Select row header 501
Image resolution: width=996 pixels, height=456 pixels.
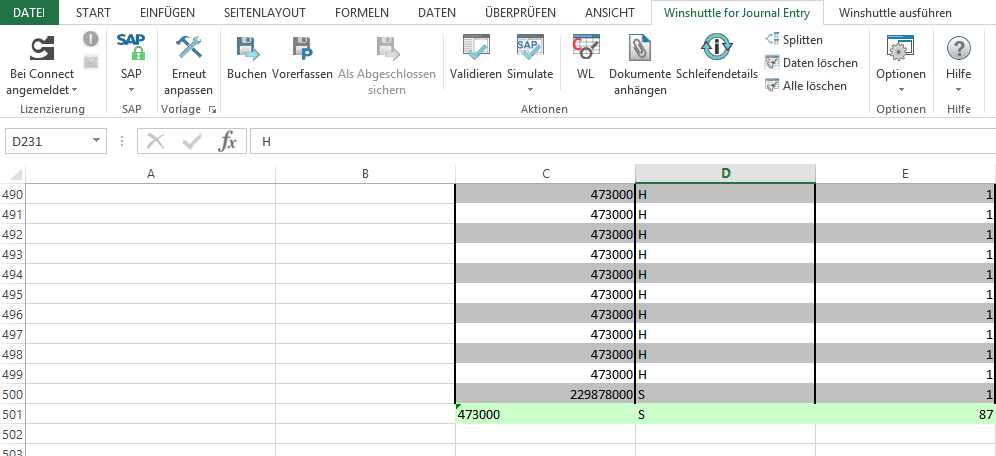[13, 414]
